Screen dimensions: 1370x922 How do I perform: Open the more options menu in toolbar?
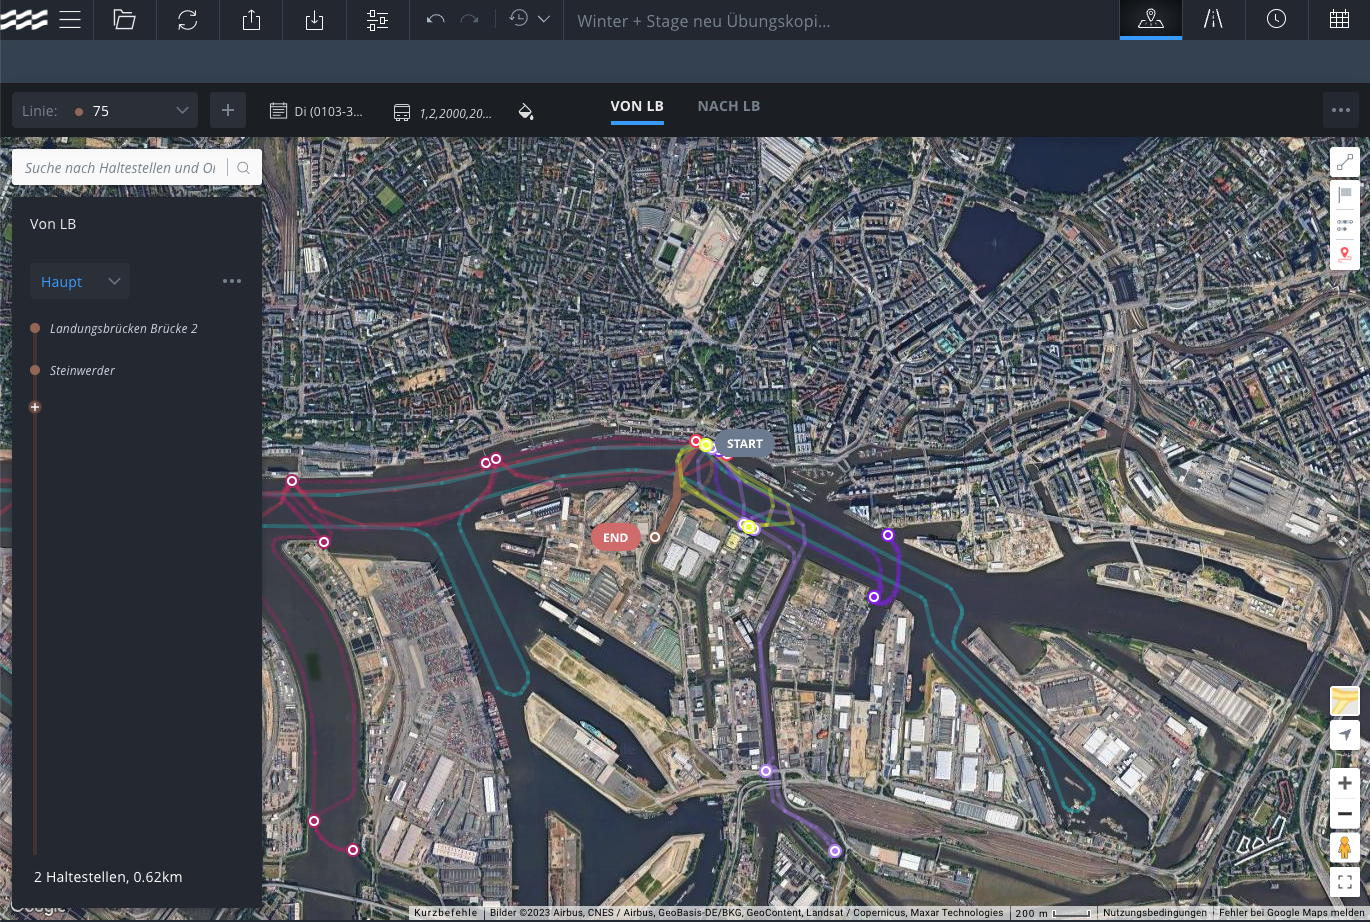(1339, 110)
